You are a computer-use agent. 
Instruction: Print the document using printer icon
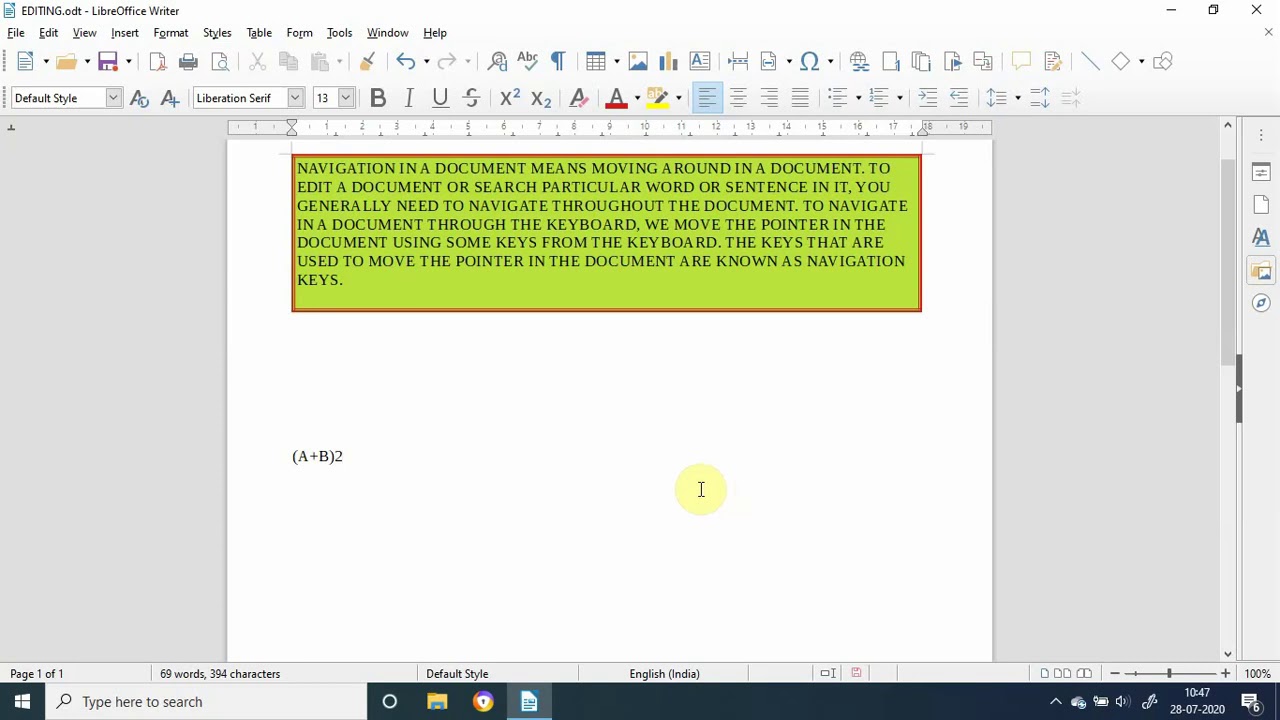(x=188, y=62)
